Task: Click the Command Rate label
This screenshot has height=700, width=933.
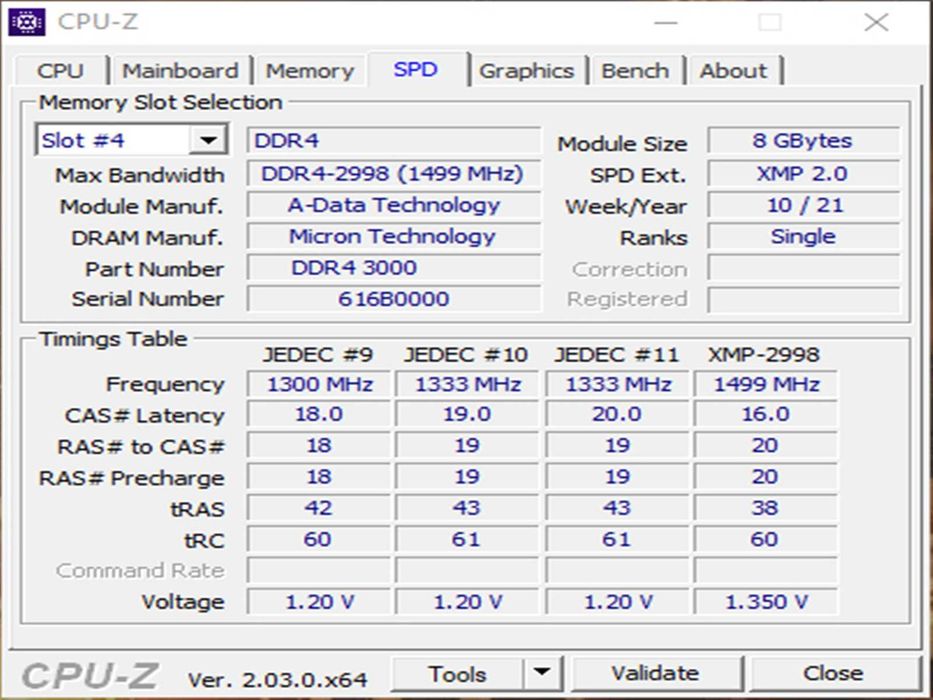Action: [140, 571]
